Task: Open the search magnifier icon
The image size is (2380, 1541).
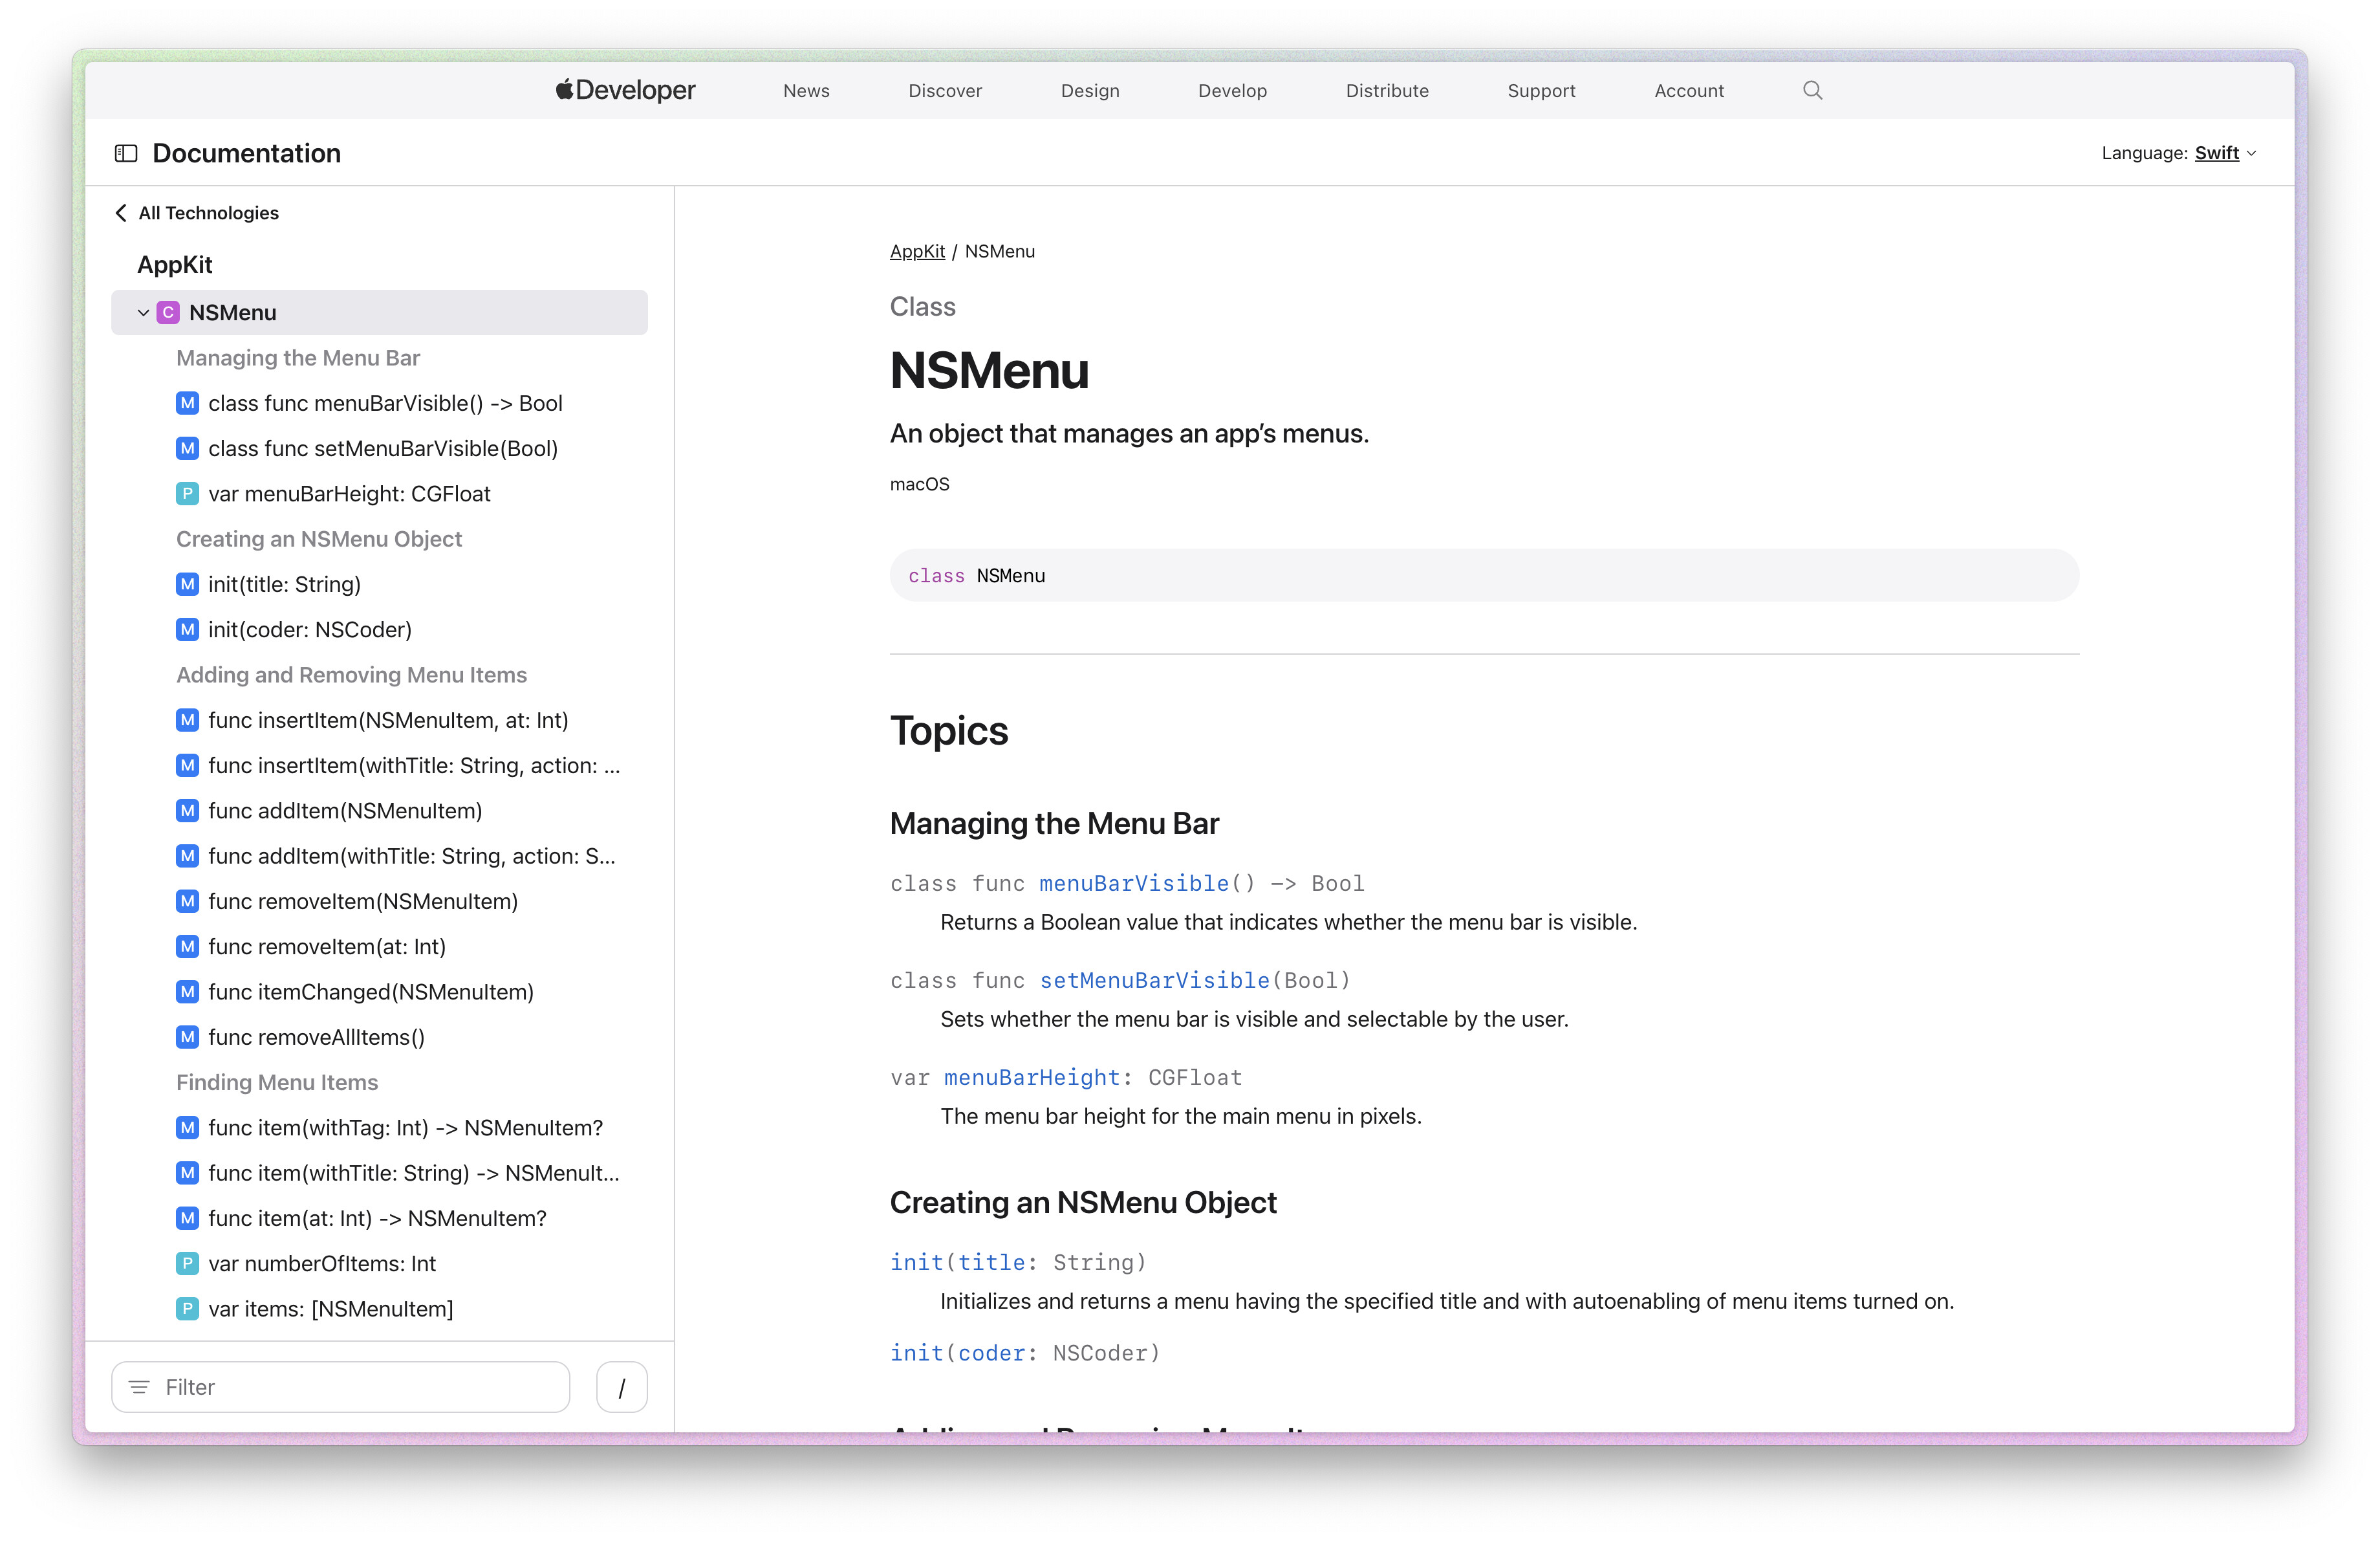Action: (x=1812, y=90)
